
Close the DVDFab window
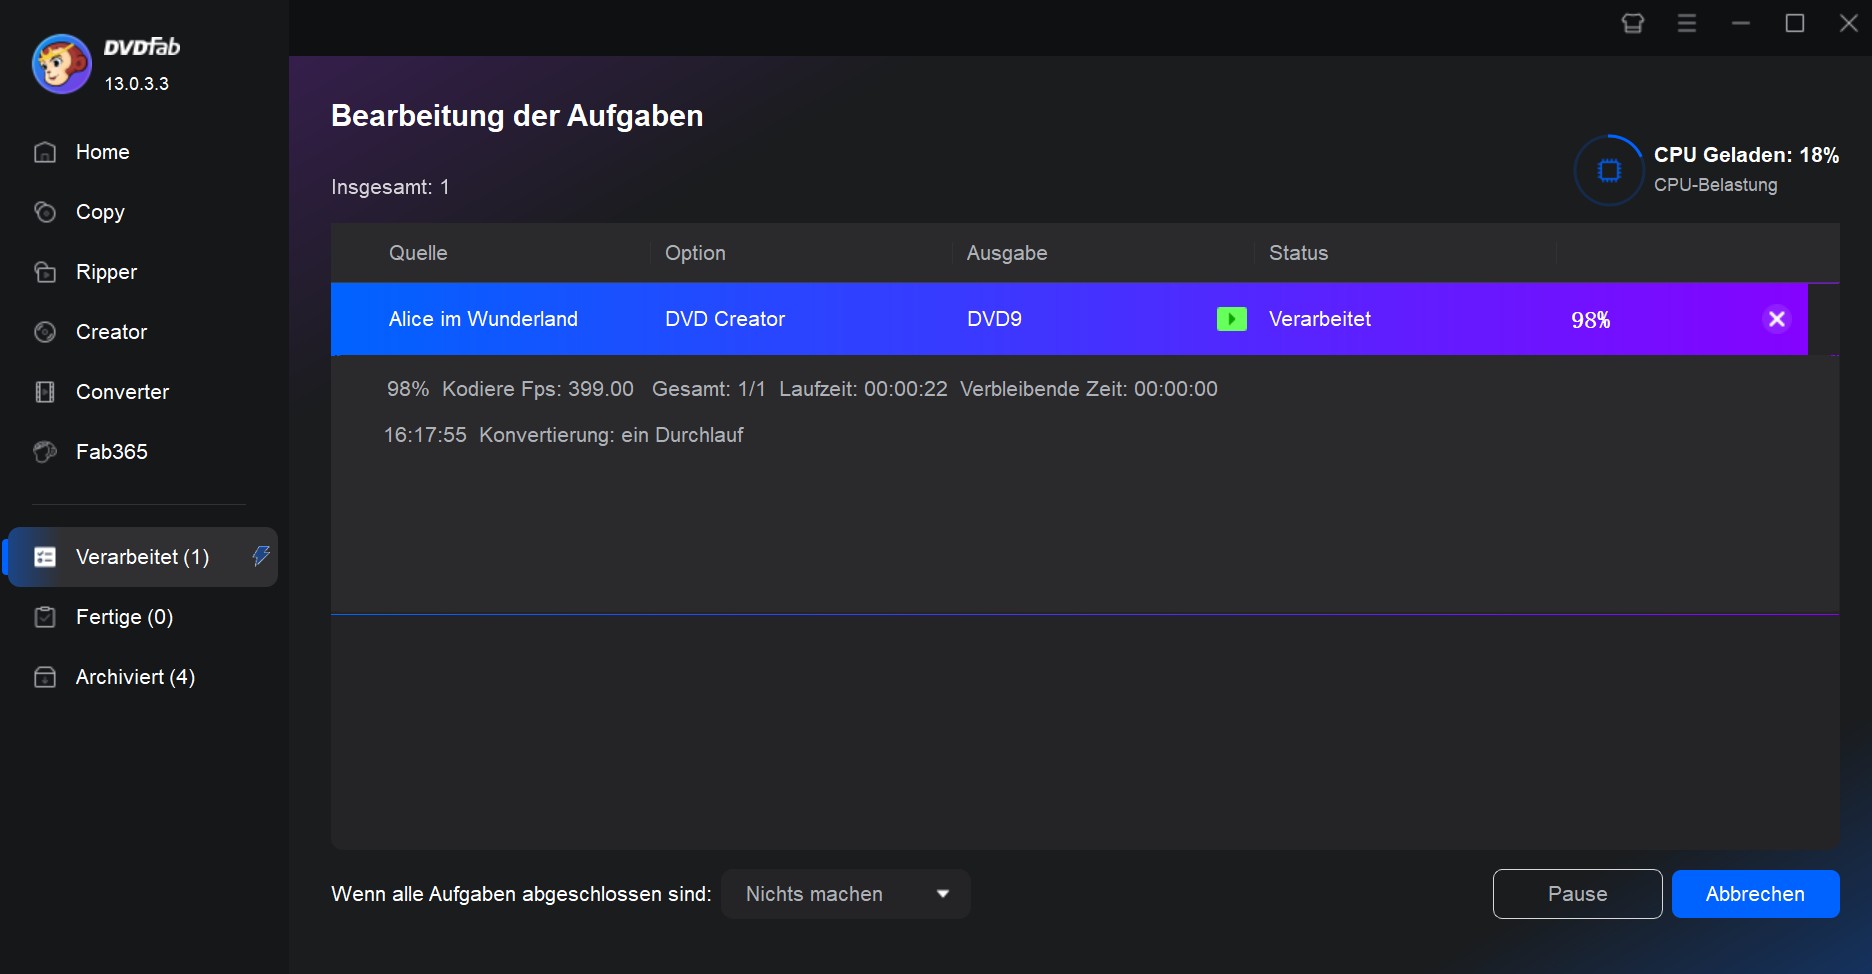coord(1849,23)
